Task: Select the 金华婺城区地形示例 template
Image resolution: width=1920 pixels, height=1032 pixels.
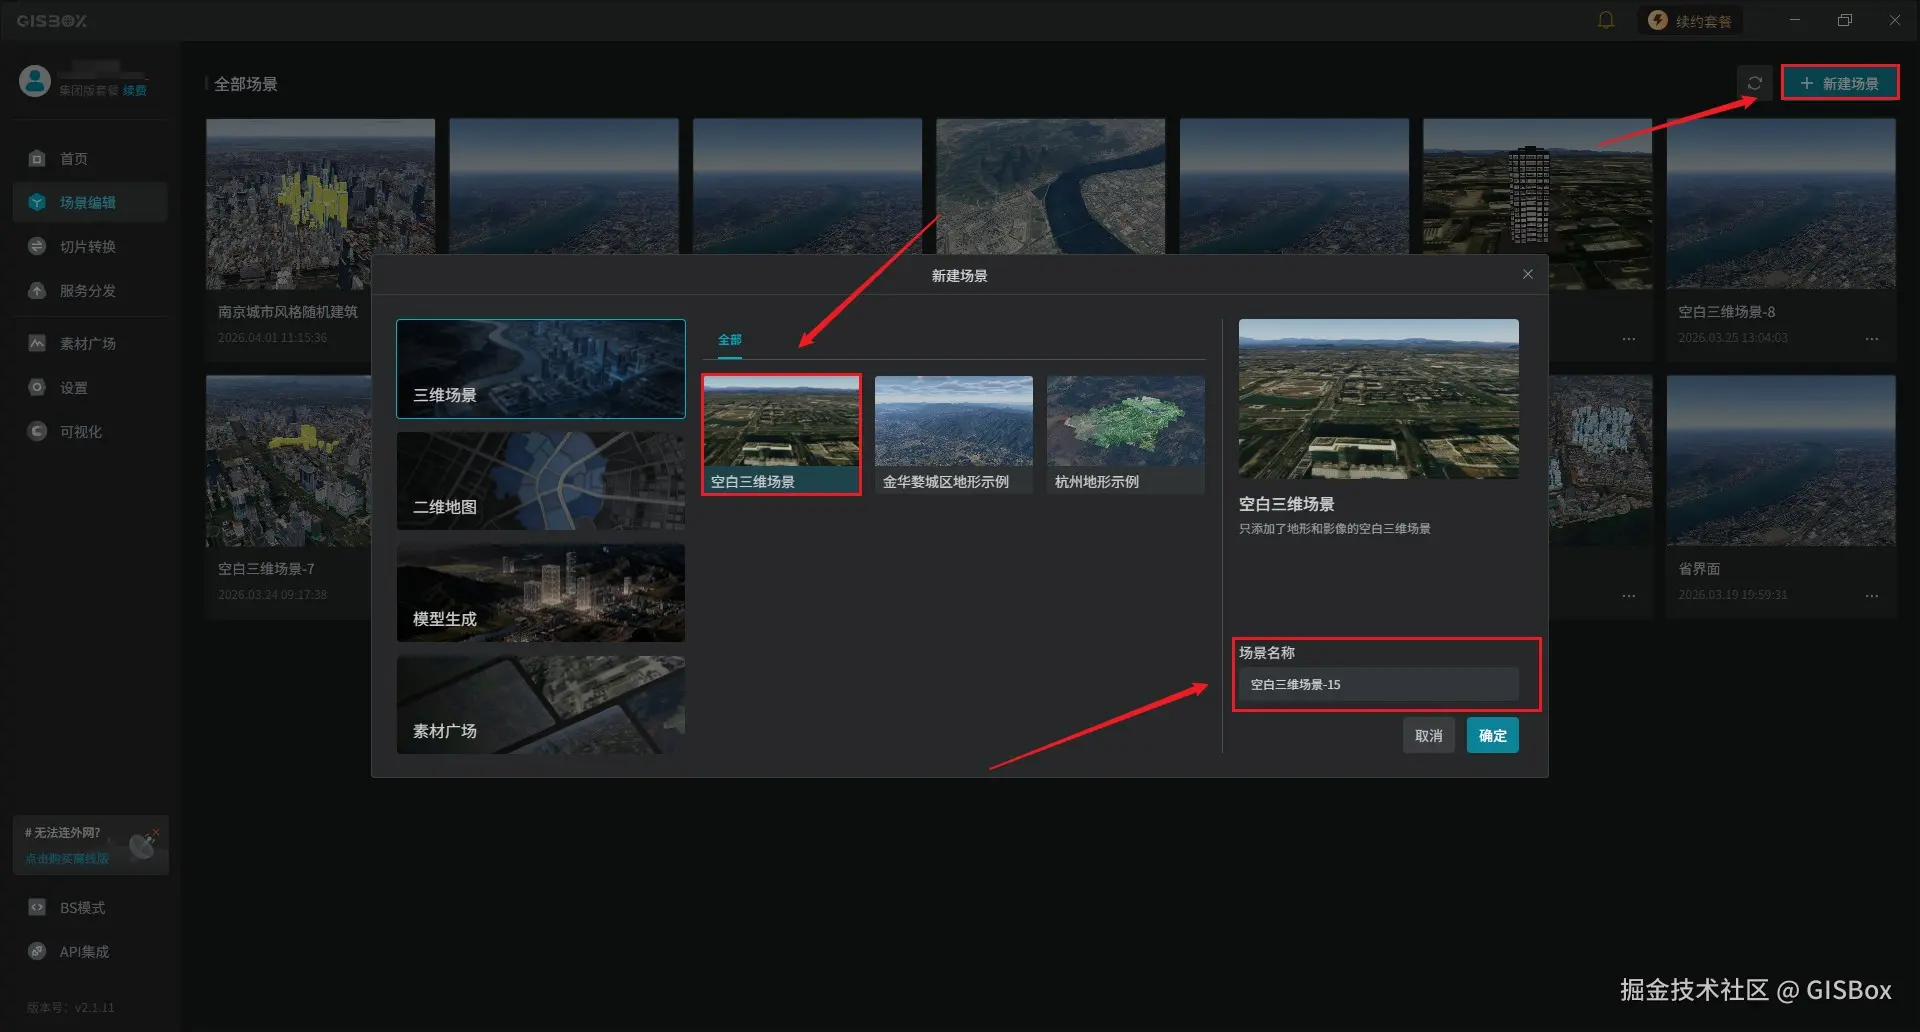Action: point(954,434)
